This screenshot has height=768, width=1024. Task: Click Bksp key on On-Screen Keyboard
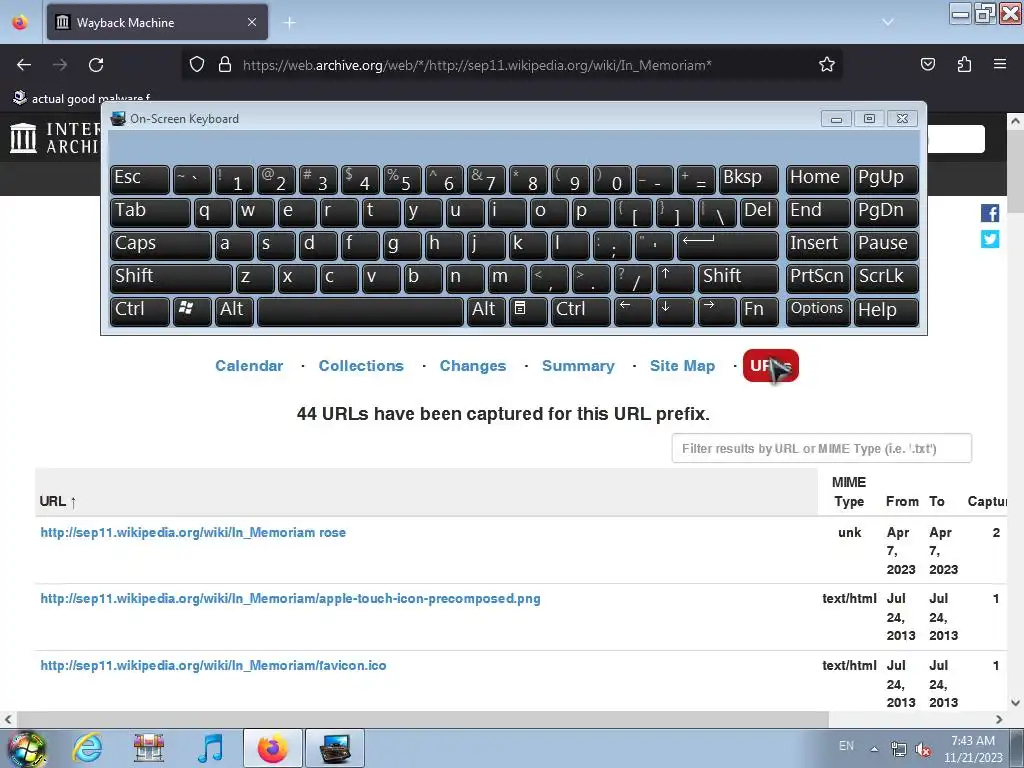tap(748, 179)
